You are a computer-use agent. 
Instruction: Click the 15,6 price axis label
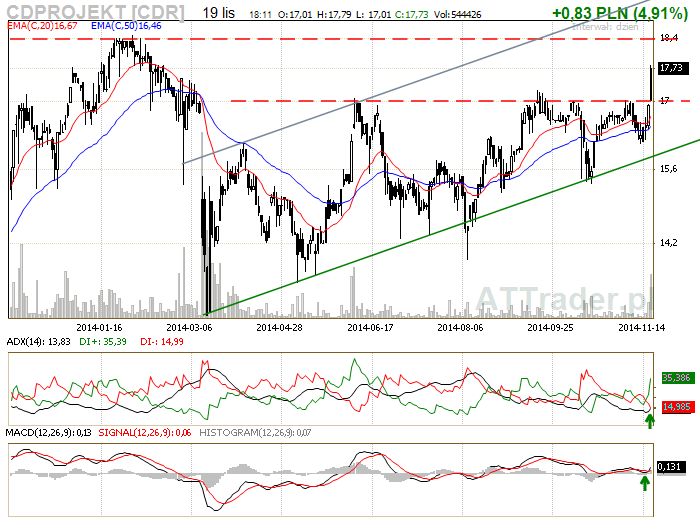pos(668,169)
